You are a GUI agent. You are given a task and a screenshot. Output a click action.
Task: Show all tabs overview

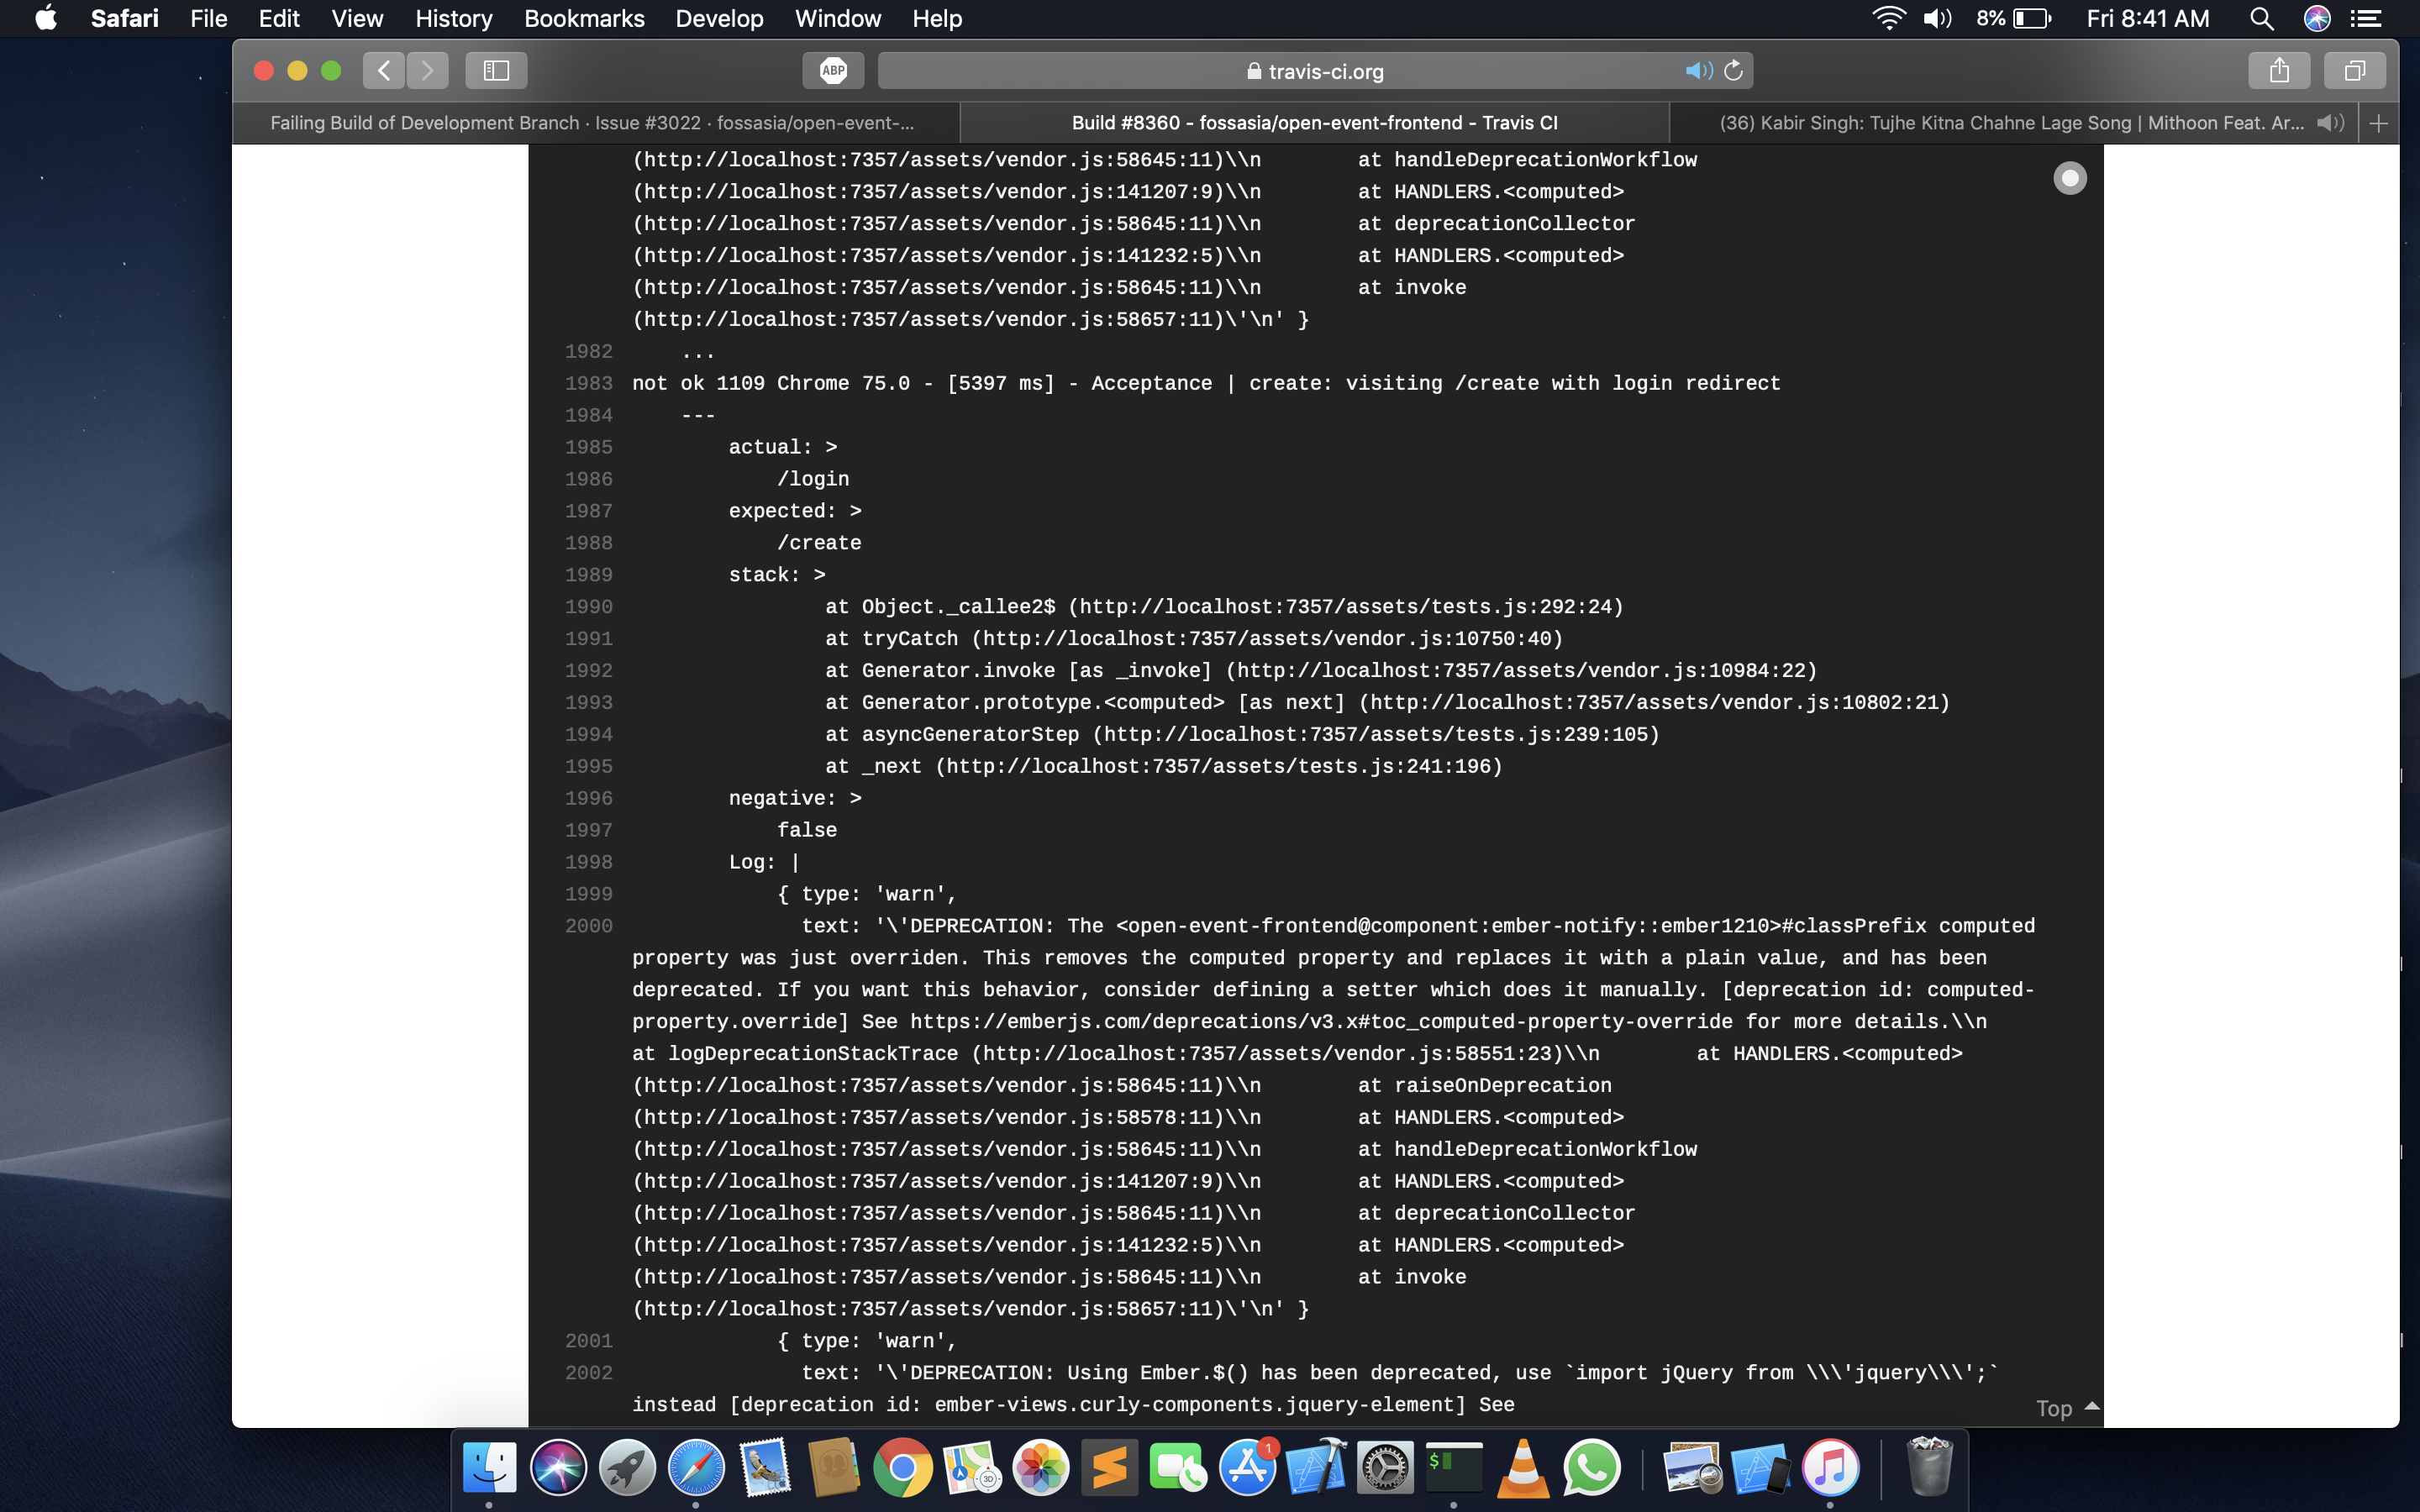tap(2355, 71)
